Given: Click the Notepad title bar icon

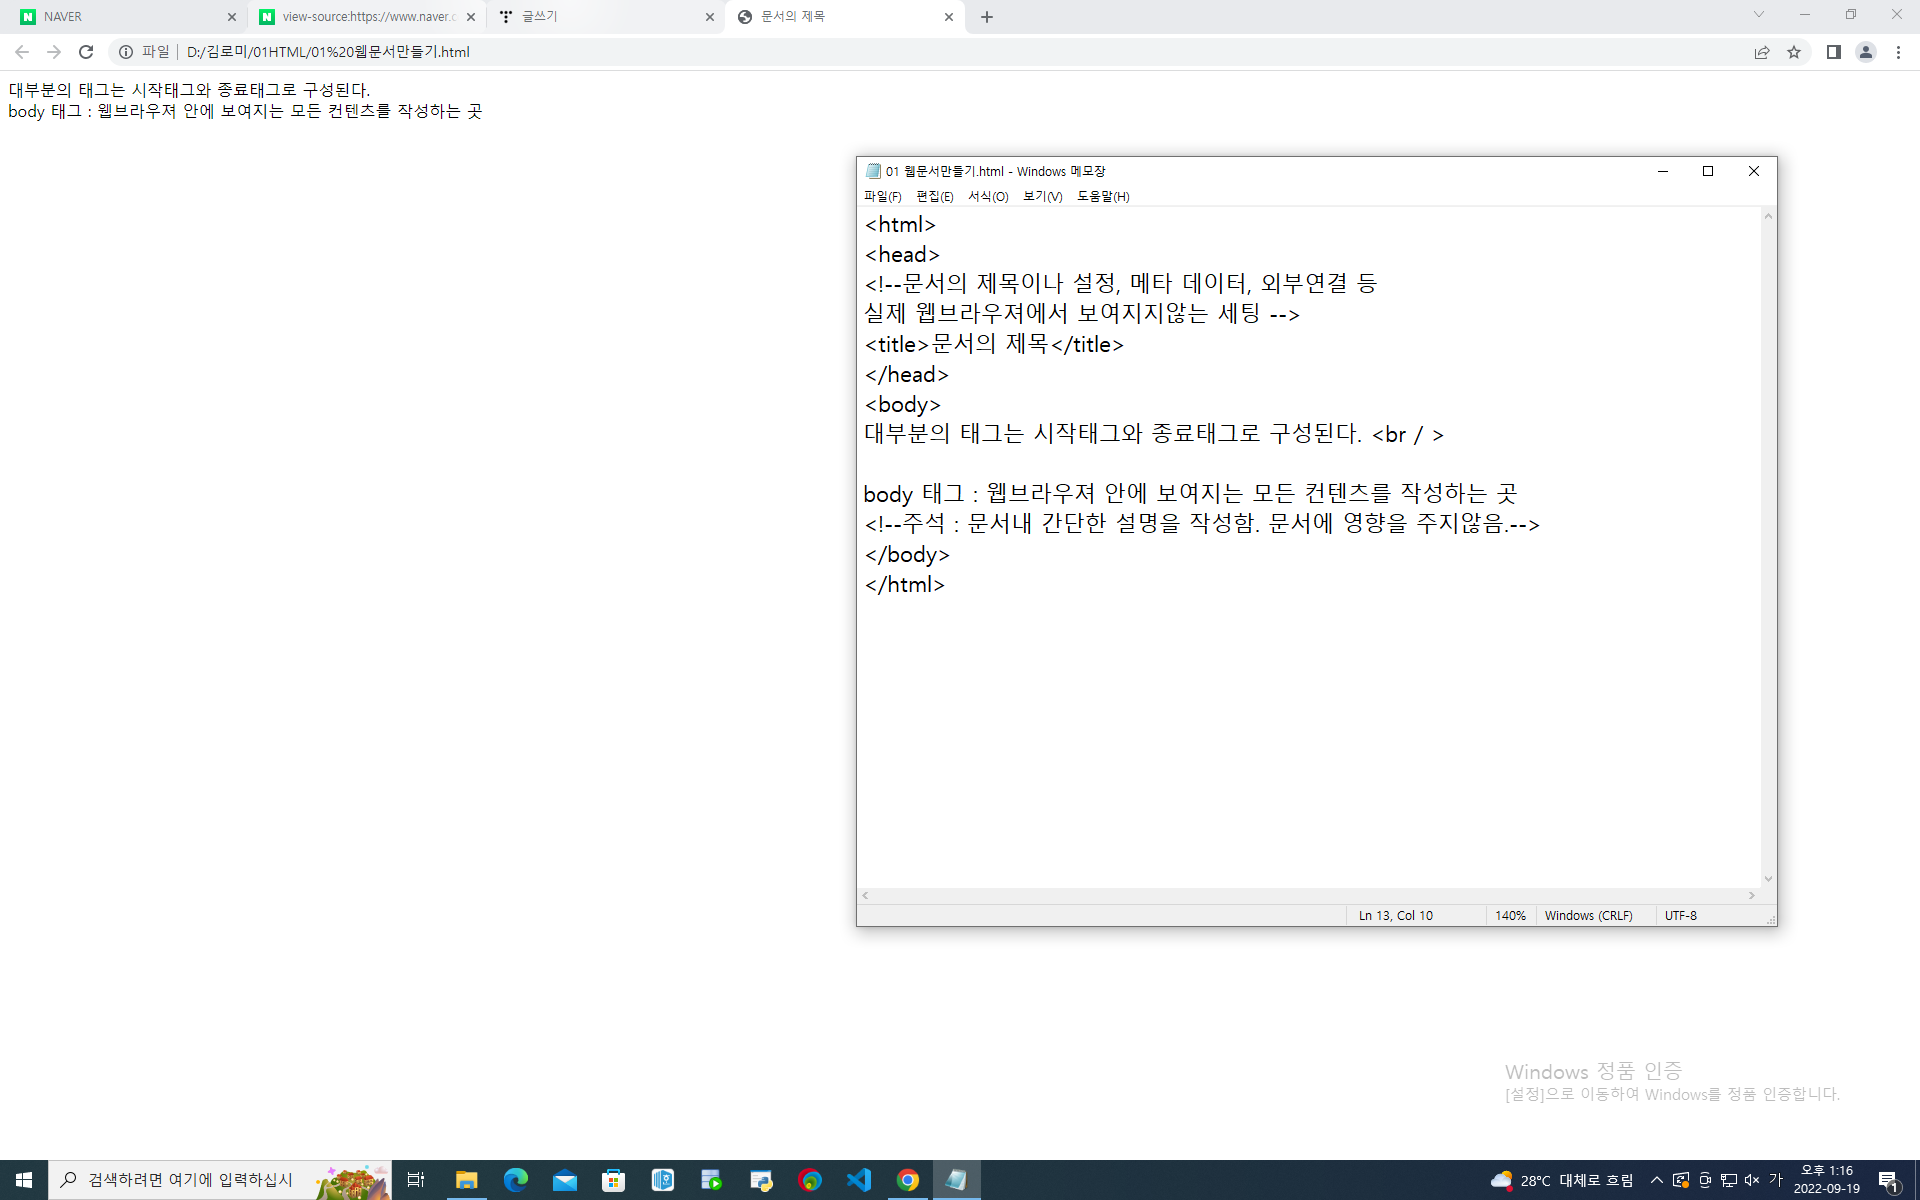Looking at the screenshot, I should coord(873,171).
